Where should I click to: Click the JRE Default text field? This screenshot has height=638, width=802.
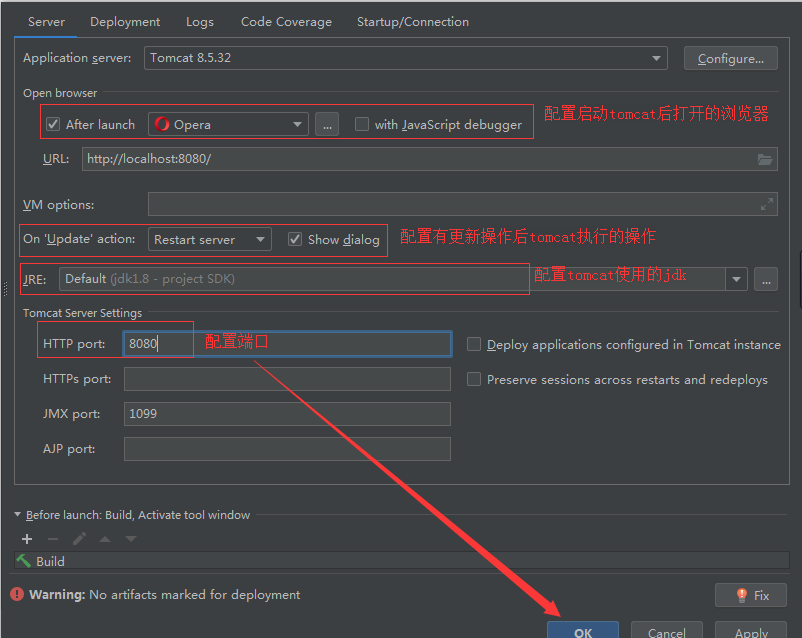click(392, 279)
